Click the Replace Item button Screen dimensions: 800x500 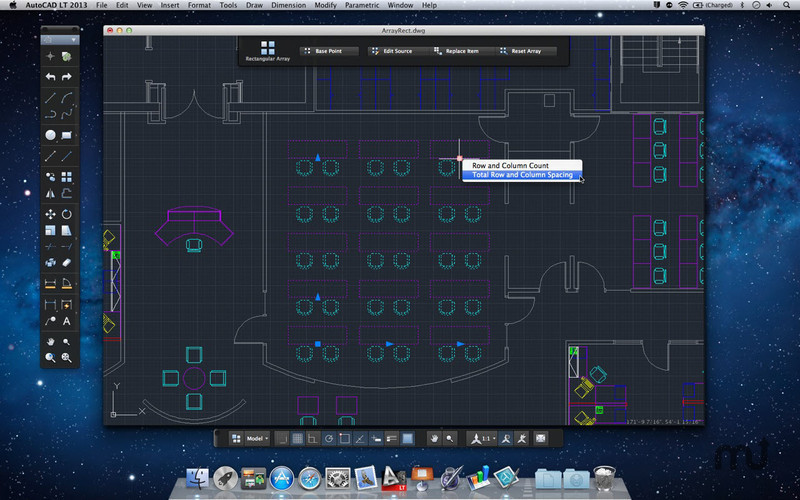click(x=457, y=51)
